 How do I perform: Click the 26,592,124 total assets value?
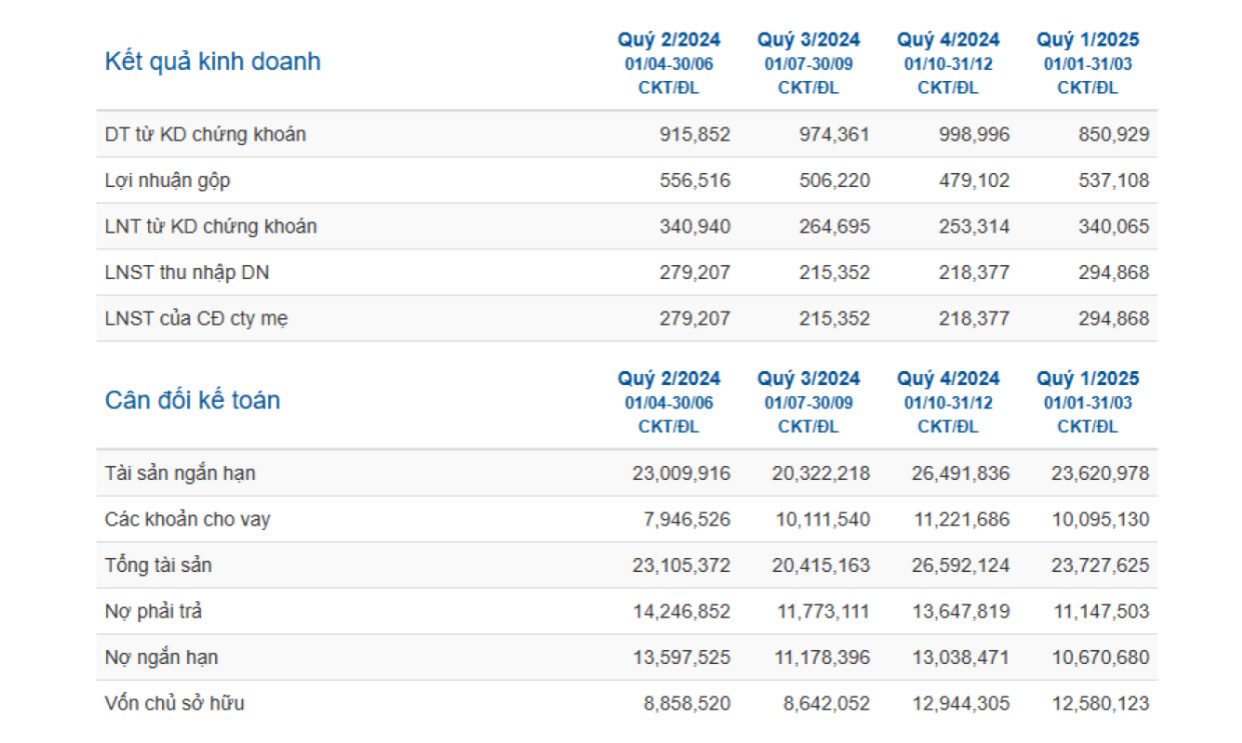click(960, 566)
